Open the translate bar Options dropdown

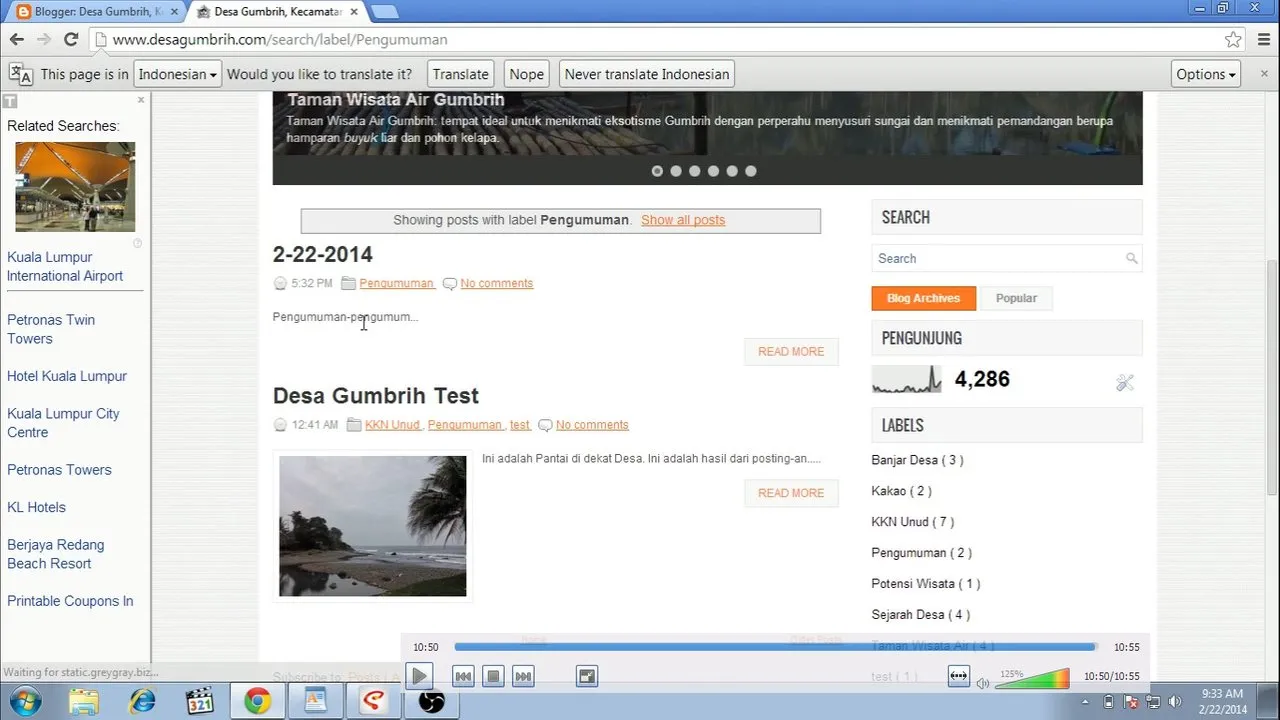pos(1207,74)
